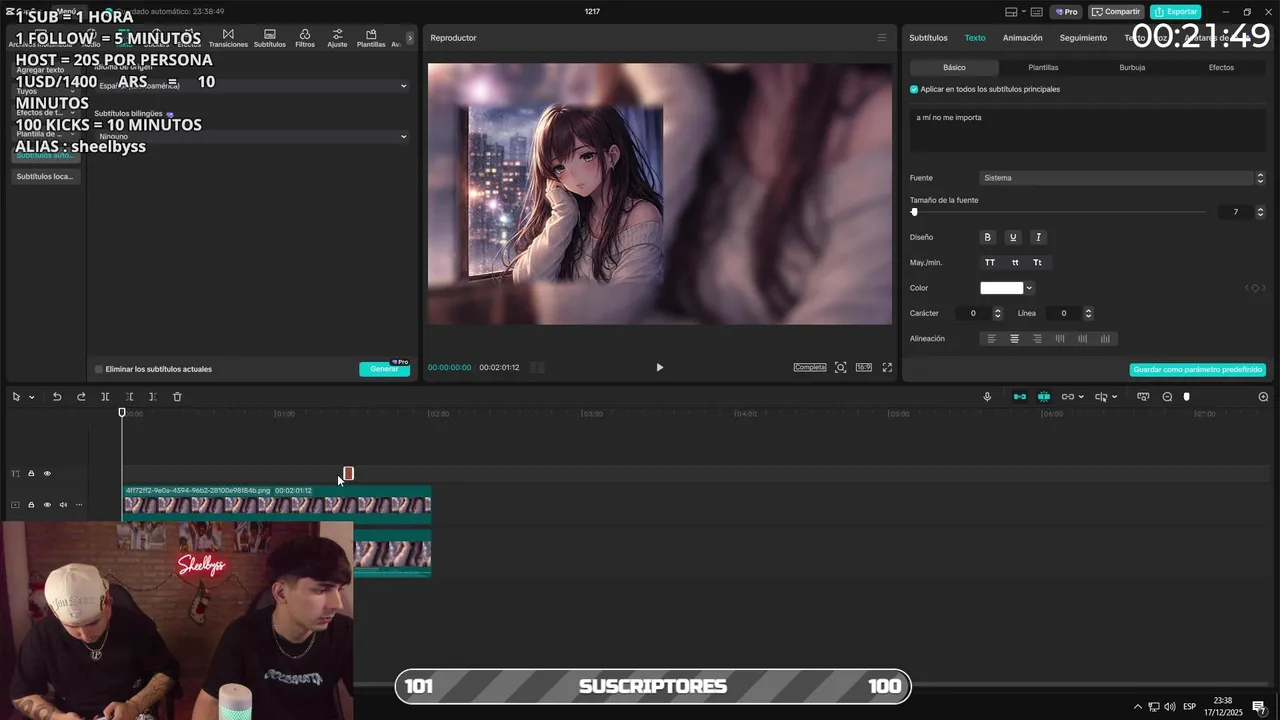Viewport: 1280px width, 720px height.
Task: Mute the main video track audio
Action: (x=63, y=505)
